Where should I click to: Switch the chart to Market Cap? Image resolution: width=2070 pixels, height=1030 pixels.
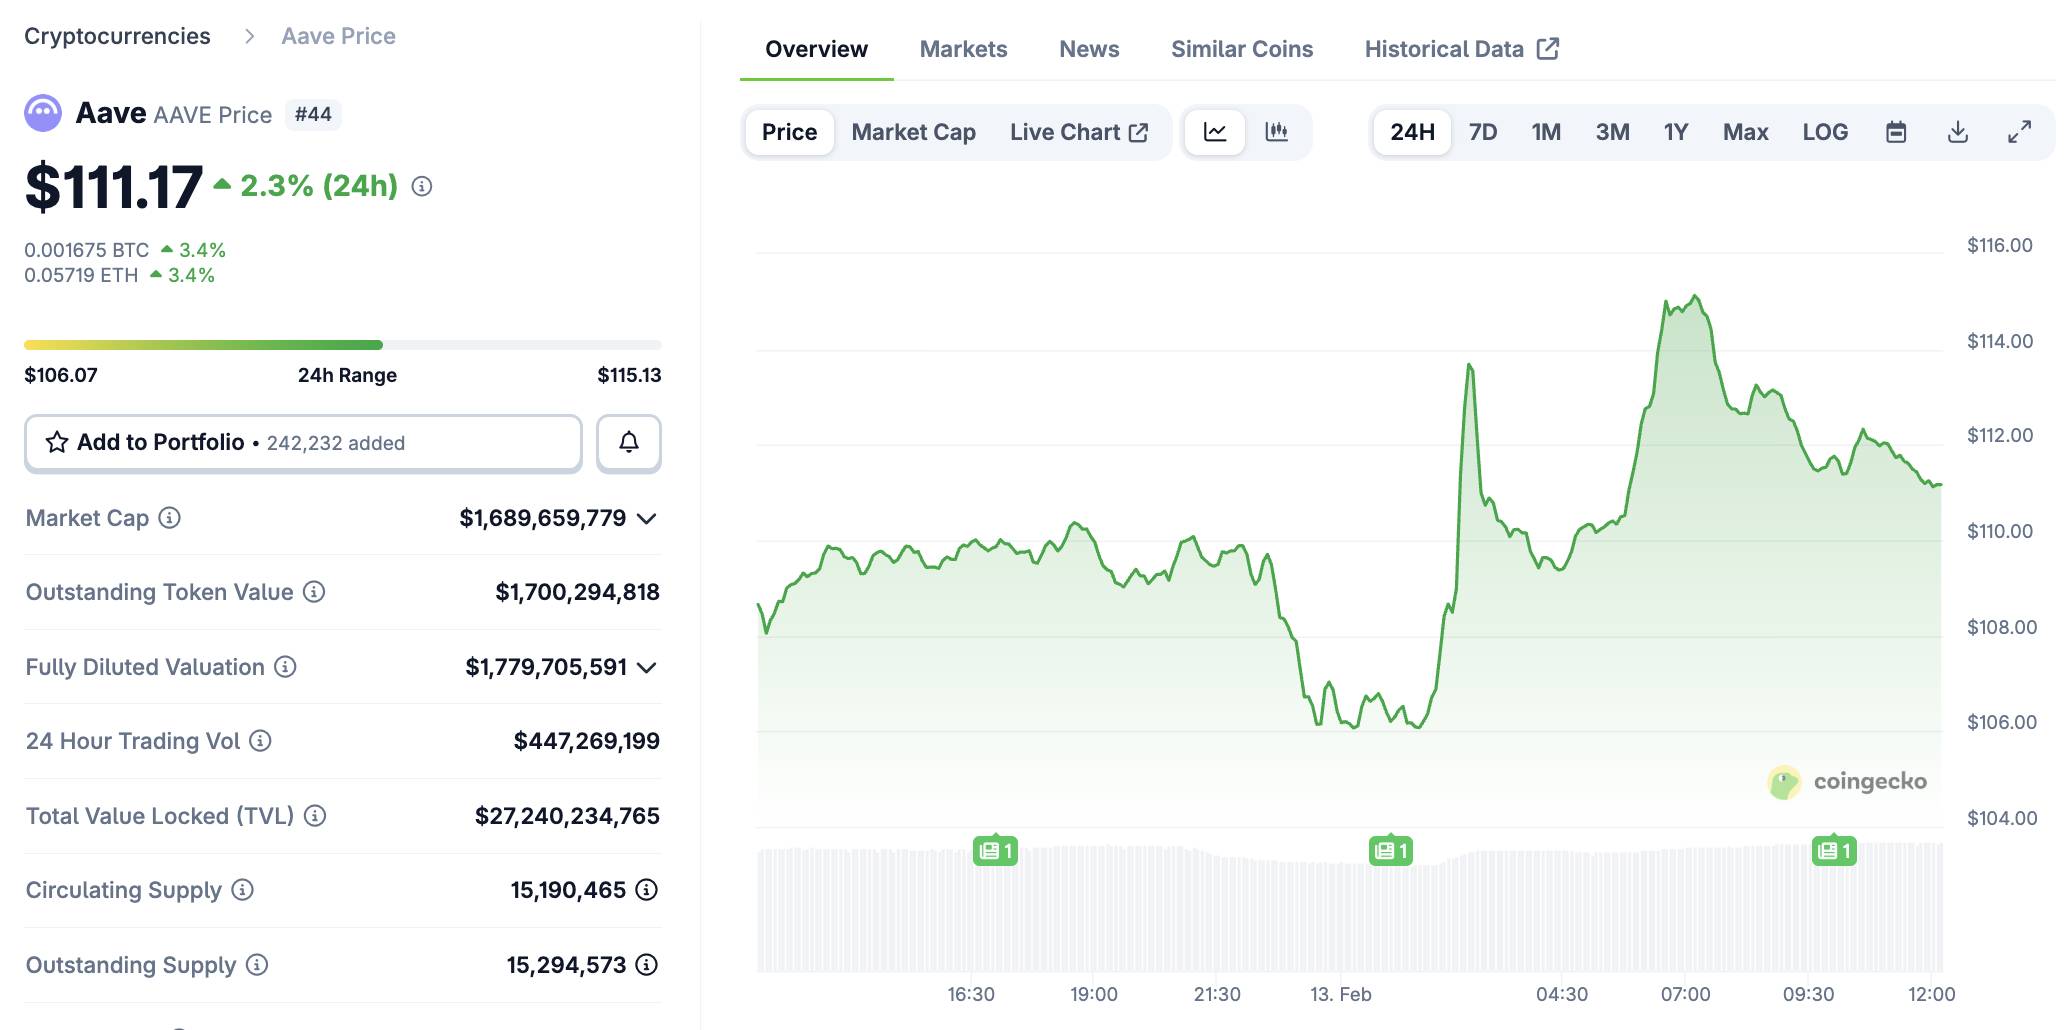tap(913, 132)
